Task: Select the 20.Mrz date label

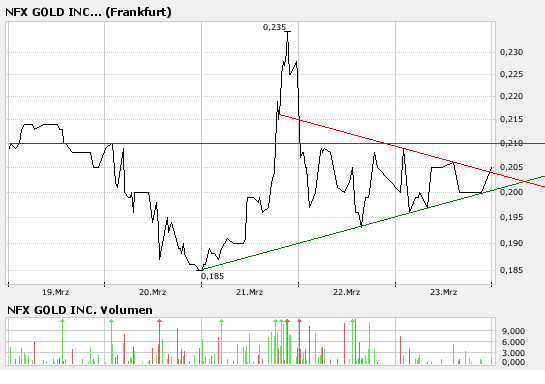Action: pyautogui.click(x=153, y=292)
